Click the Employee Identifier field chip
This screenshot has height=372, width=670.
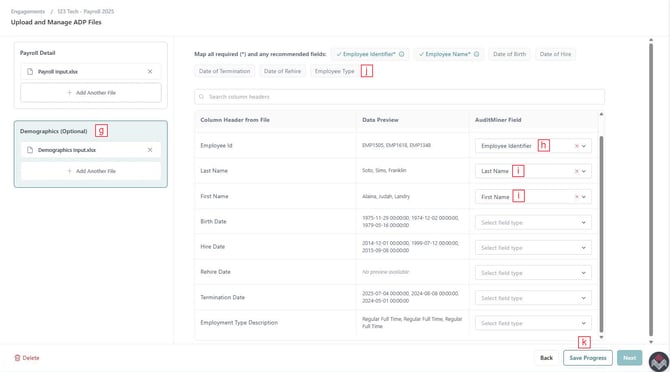click(370, 54)
